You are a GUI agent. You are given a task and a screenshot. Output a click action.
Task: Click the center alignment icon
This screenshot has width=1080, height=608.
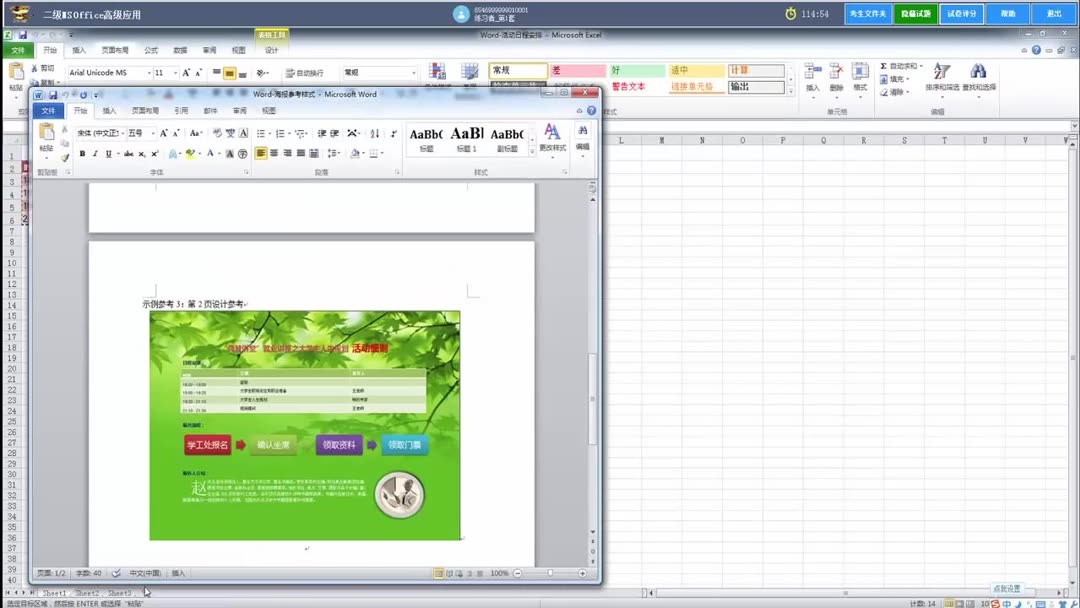274,153
